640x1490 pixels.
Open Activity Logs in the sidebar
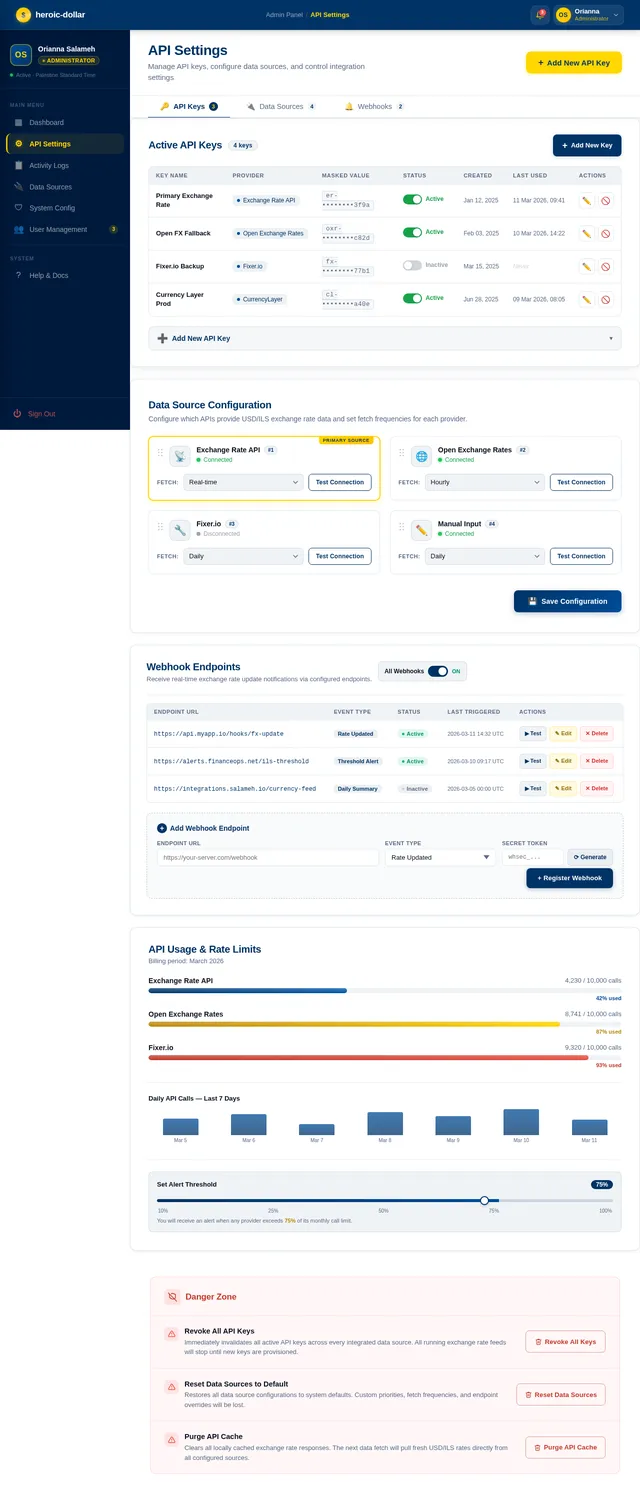[x=49, y=165]
